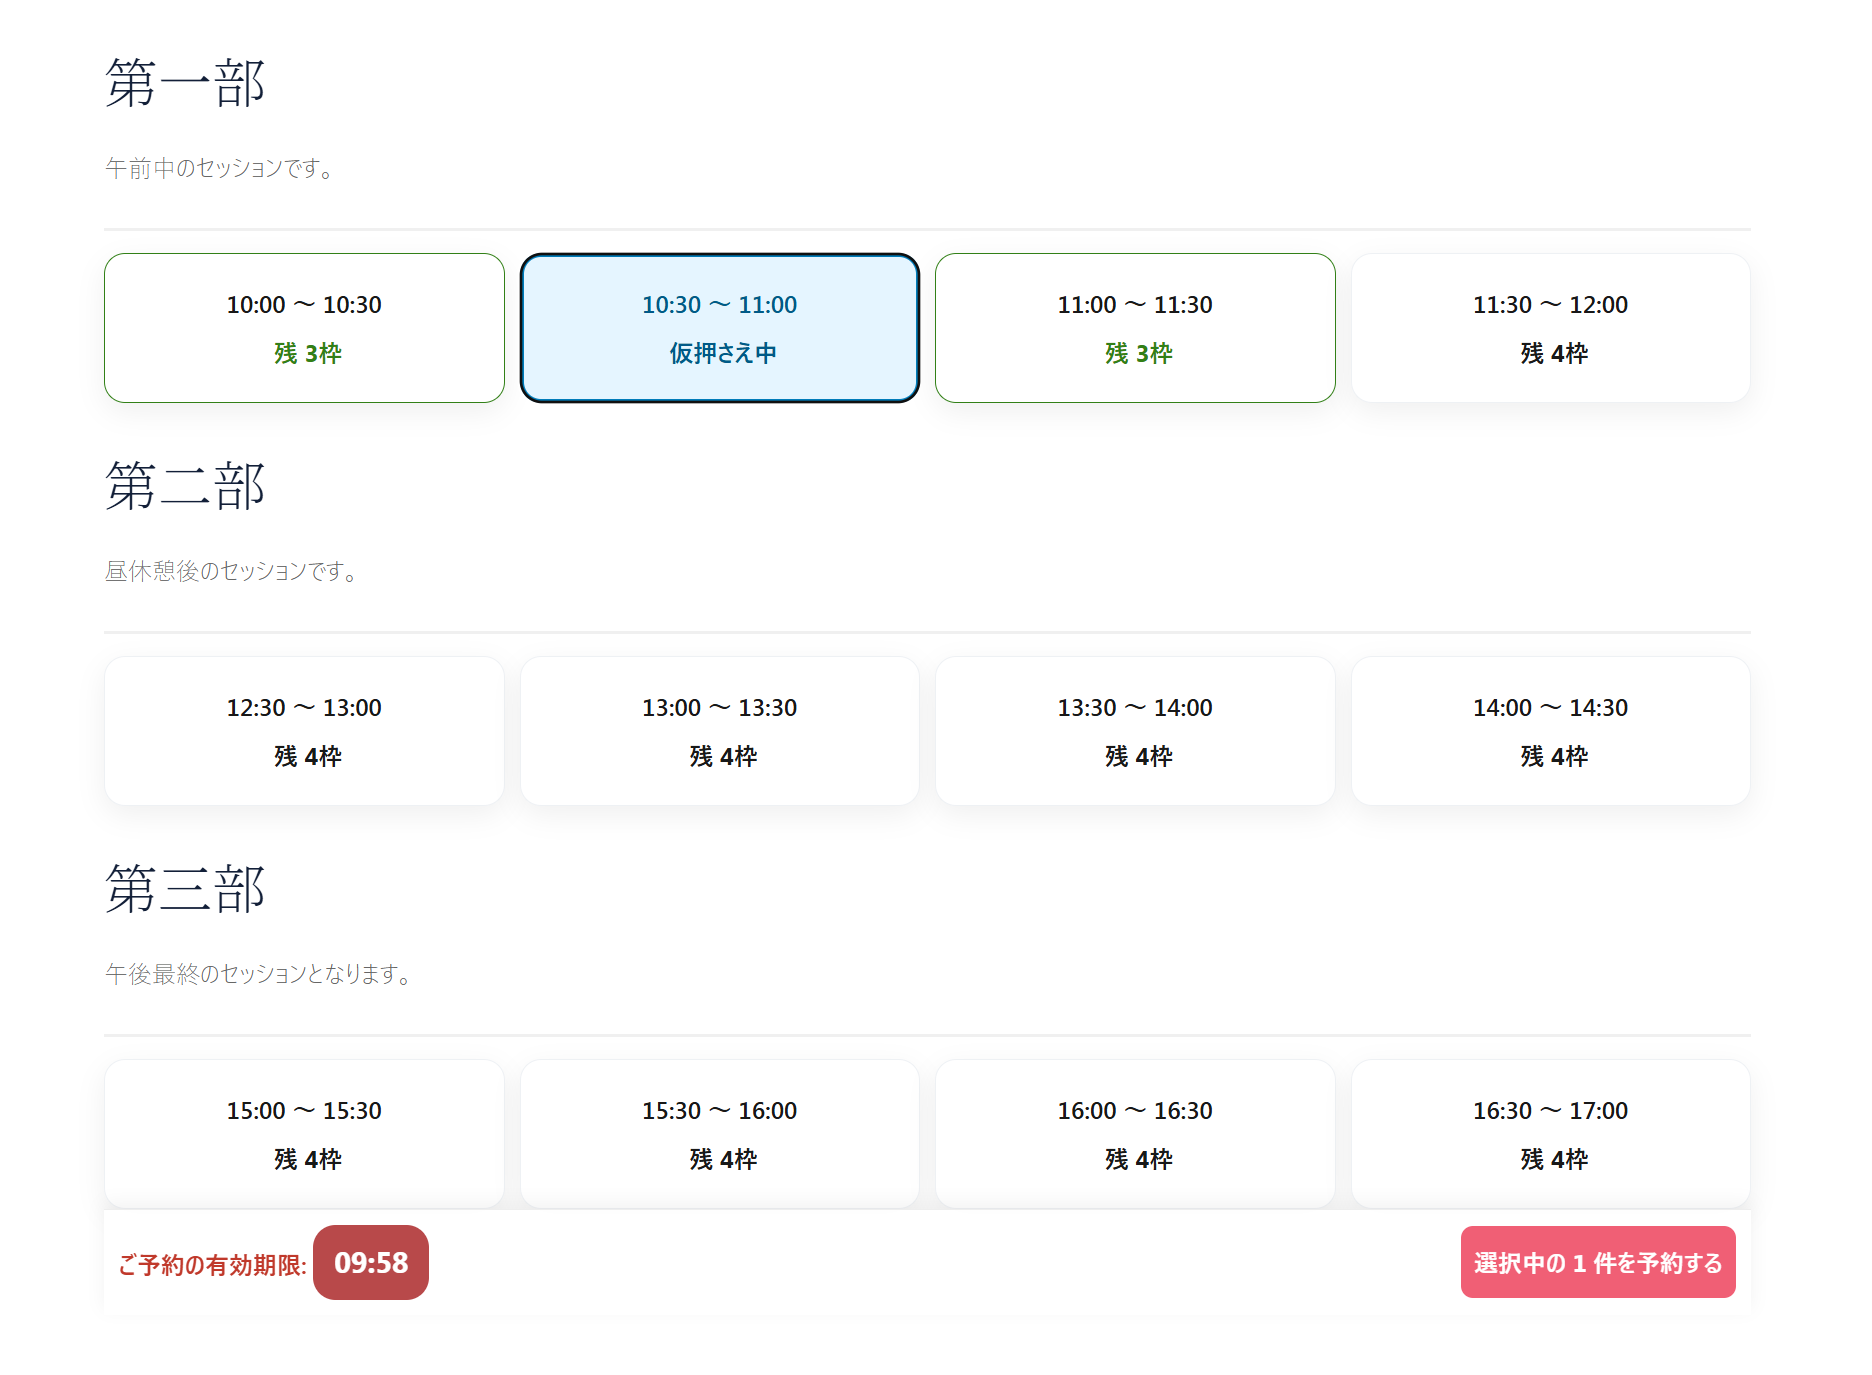1872x1375 pixels.
Task: Choose the 15:30 ～ 16:00 session
Action: pos(719,1134)
